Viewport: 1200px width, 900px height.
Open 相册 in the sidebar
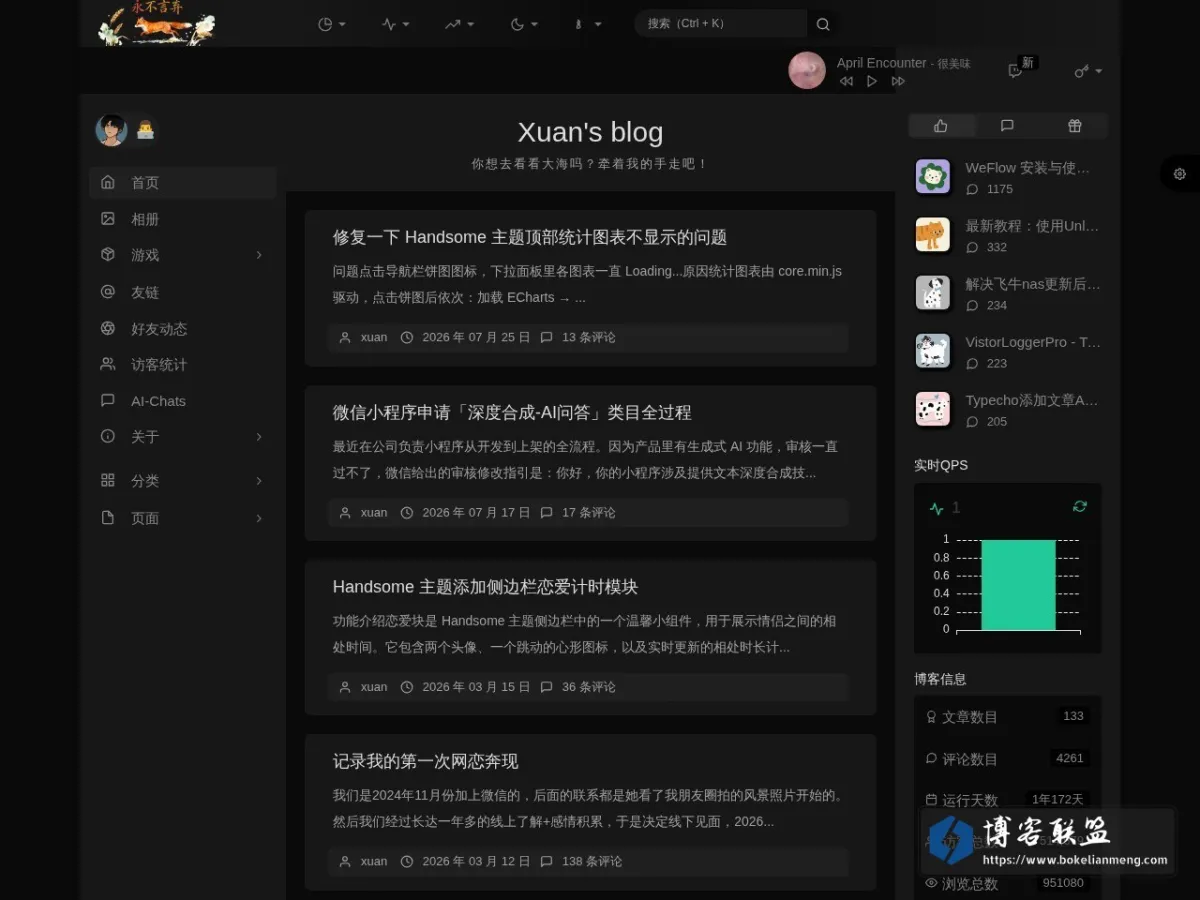tap(183, 219)
